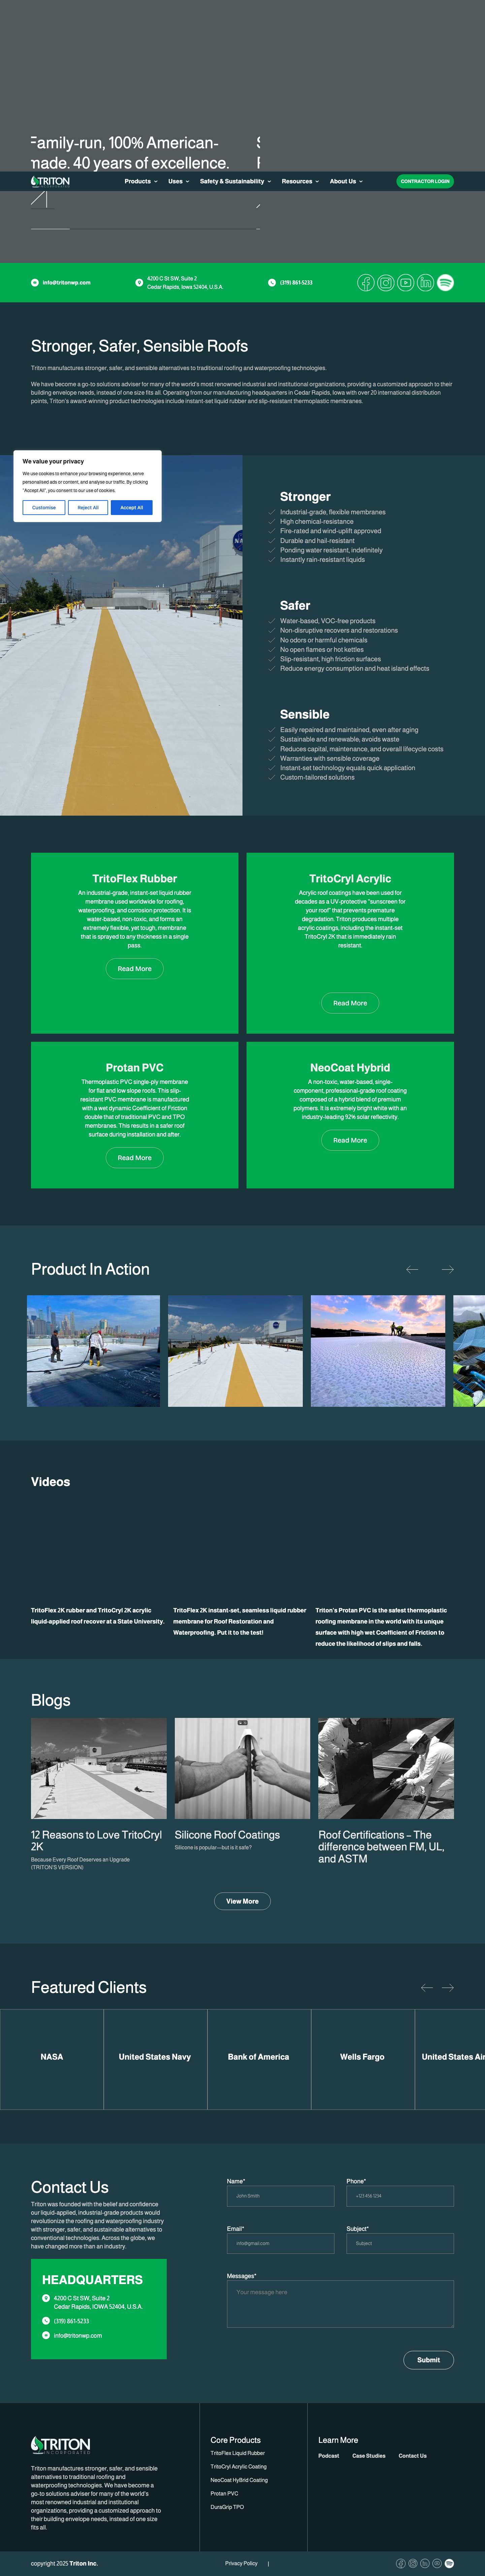Screen dimensions: 485x2576
Task: Select the NASA client card
Action: coord(52,2057)
